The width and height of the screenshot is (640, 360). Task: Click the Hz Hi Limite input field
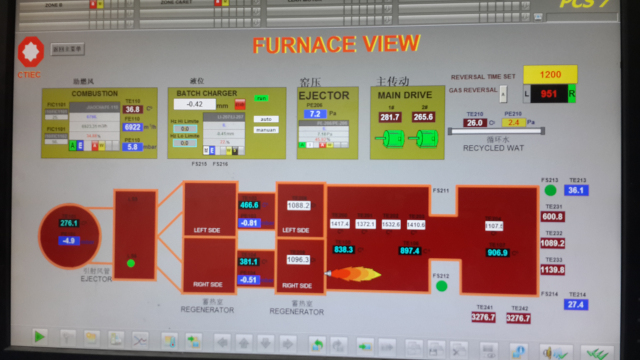pyautogui.click(x=184, y=129)
